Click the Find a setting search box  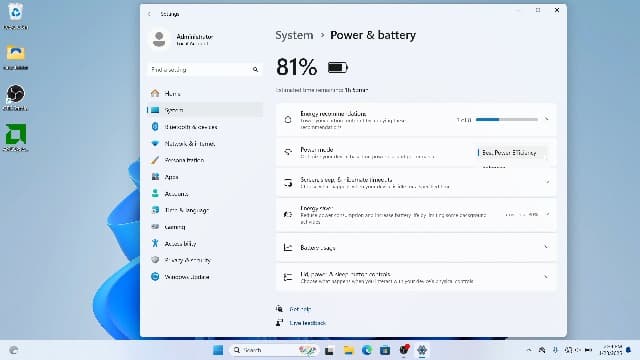[204, 69]
